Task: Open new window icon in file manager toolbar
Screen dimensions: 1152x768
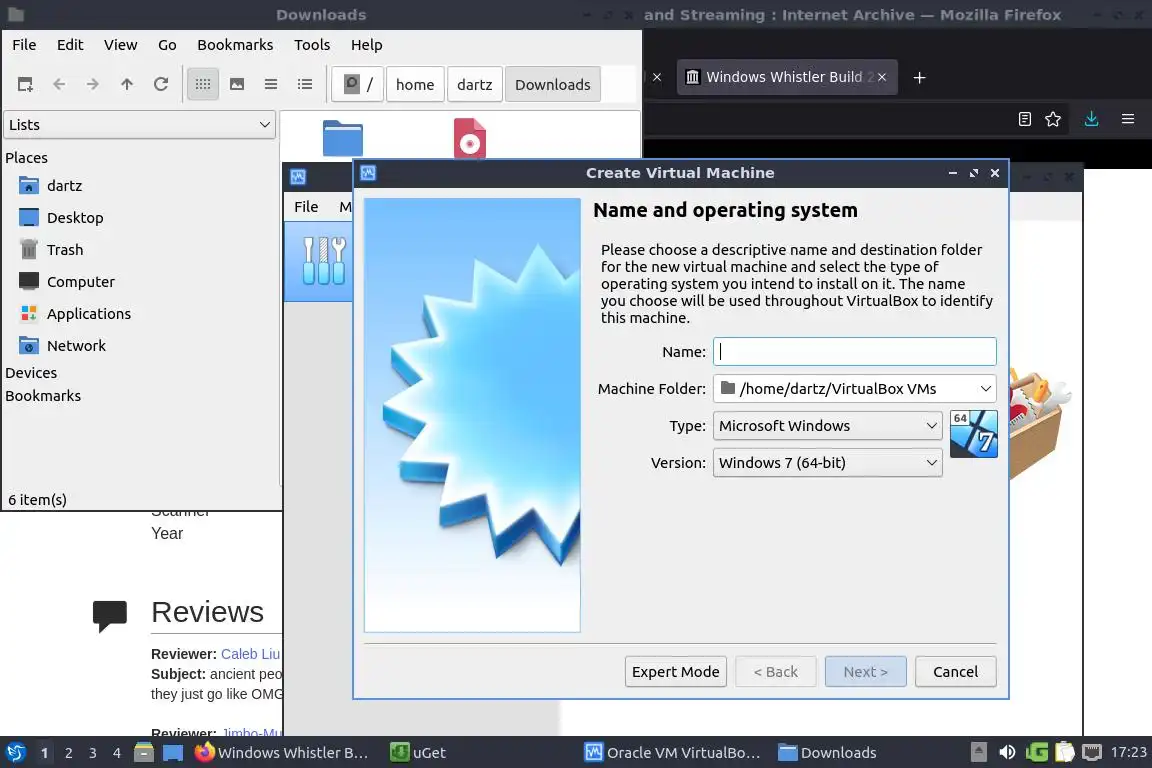Action: point(25,85)
